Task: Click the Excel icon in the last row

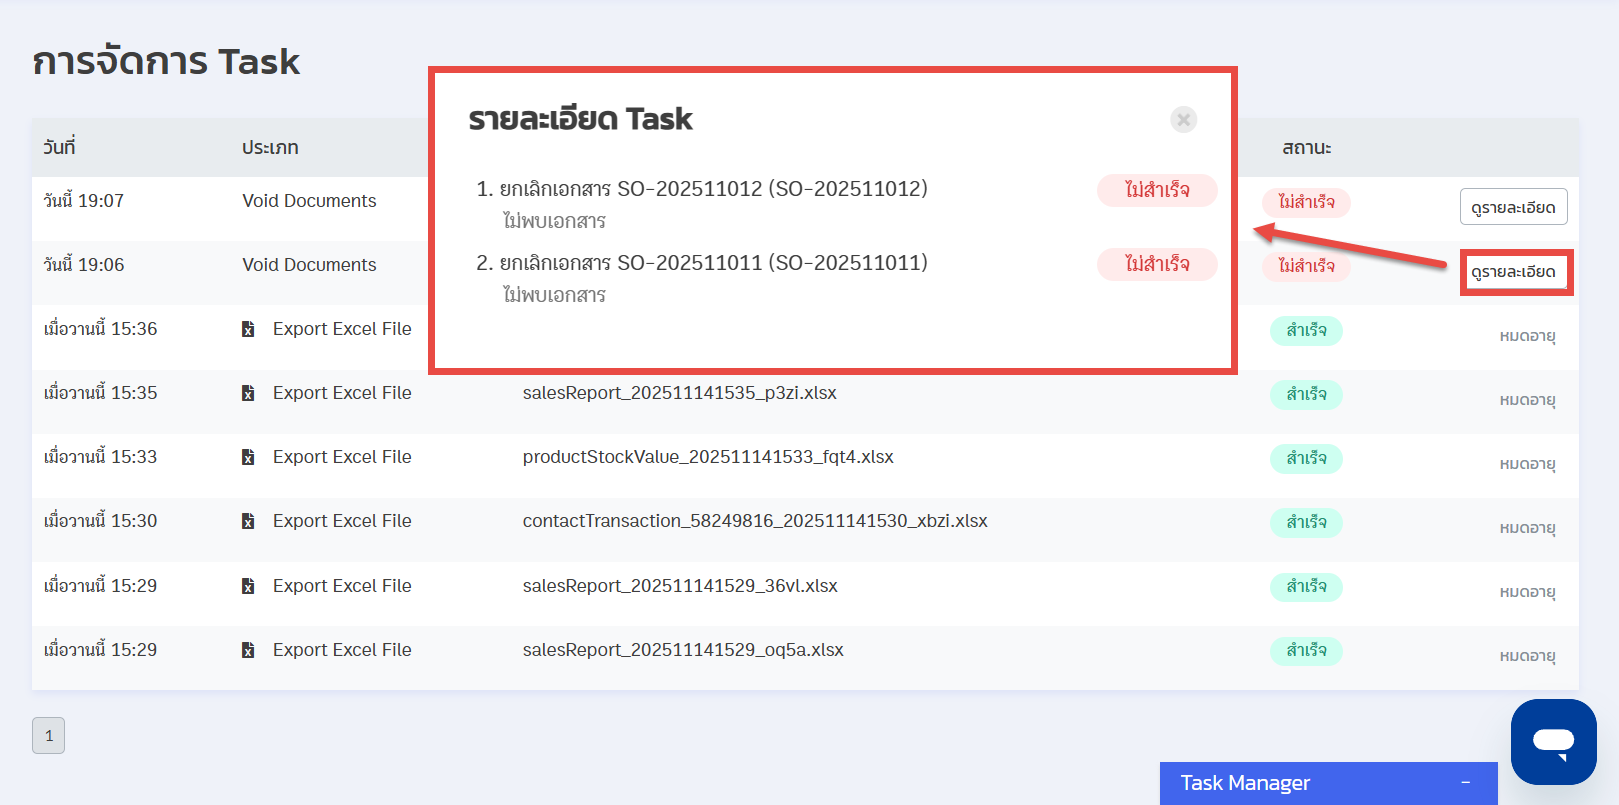Action: 248,650
